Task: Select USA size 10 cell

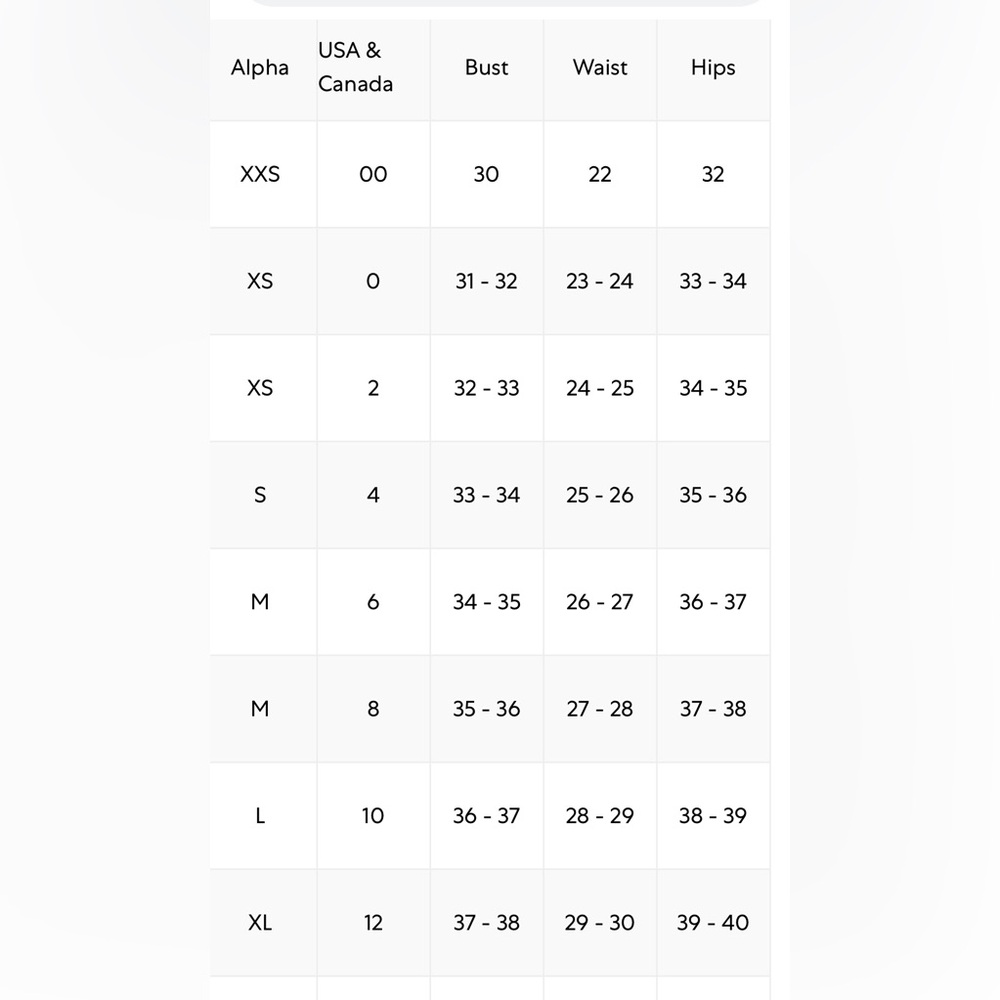Action: 373,816
